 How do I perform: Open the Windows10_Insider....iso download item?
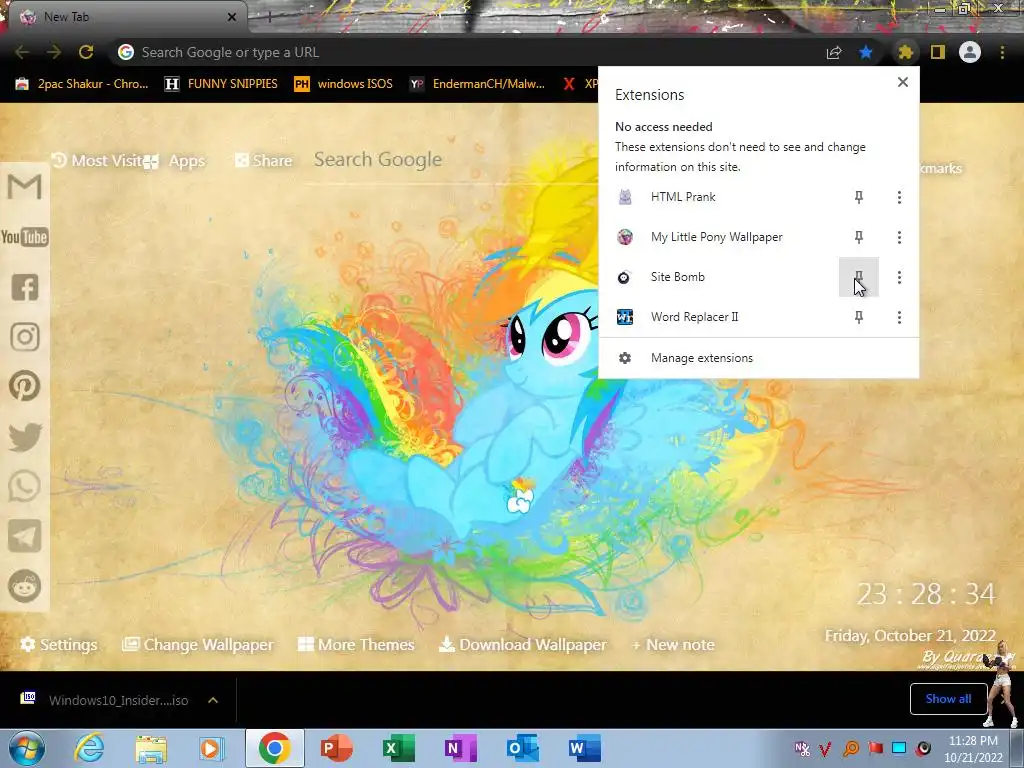click(104, 700)
